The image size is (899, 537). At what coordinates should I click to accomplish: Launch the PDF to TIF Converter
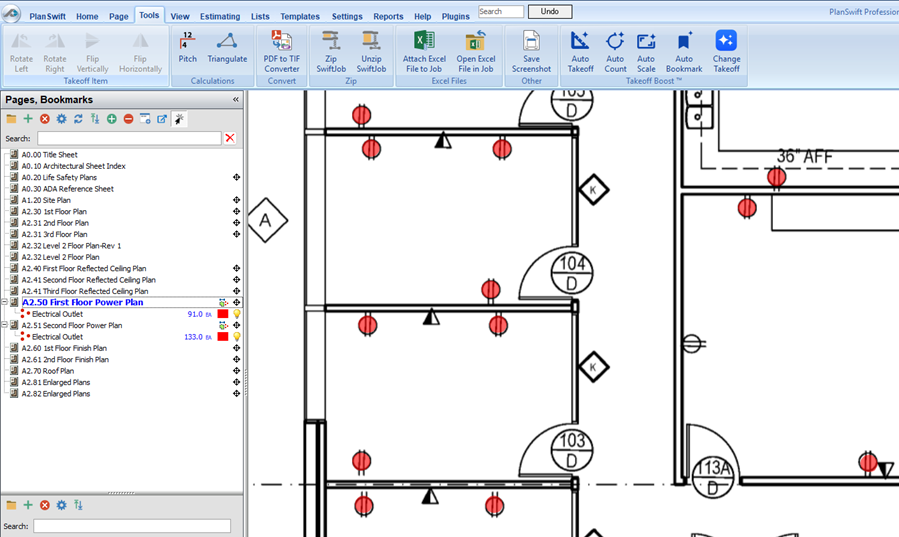282,52
